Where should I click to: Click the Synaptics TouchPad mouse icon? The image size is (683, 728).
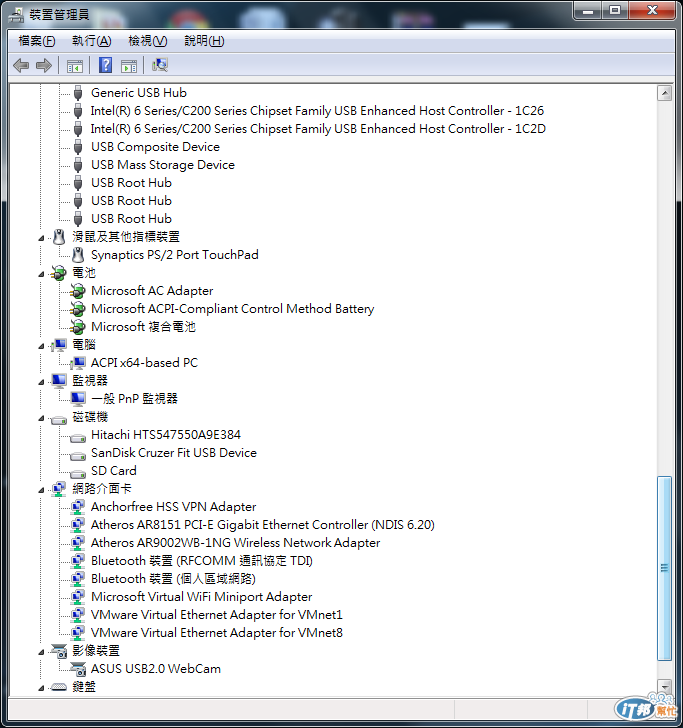point(78,255)
